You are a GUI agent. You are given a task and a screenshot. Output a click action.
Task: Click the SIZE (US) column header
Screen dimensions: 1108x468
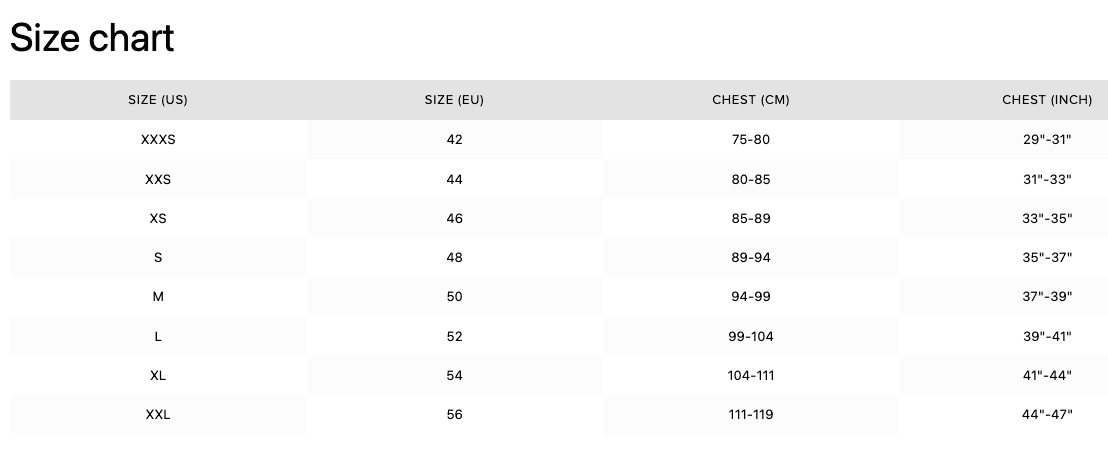click(158, 100)
